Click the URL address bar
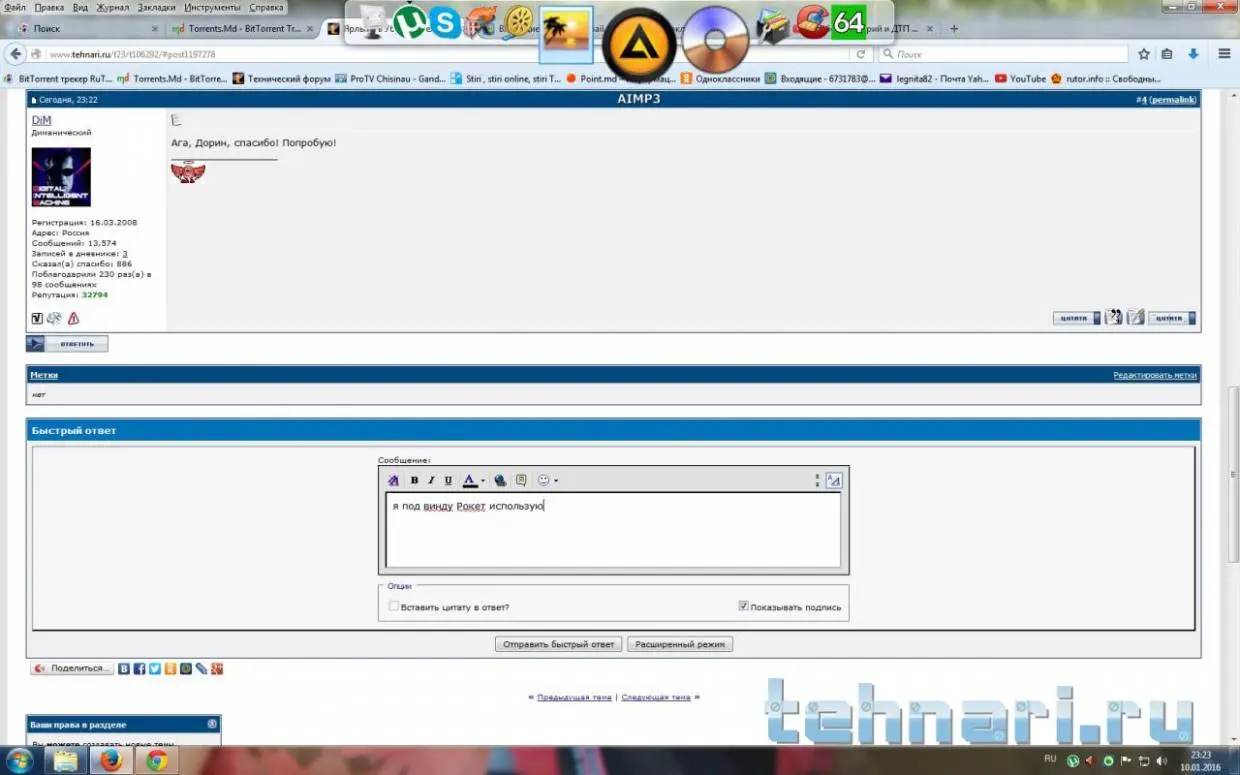Screen dimensions: 1240x775 (x=450, y=54)
